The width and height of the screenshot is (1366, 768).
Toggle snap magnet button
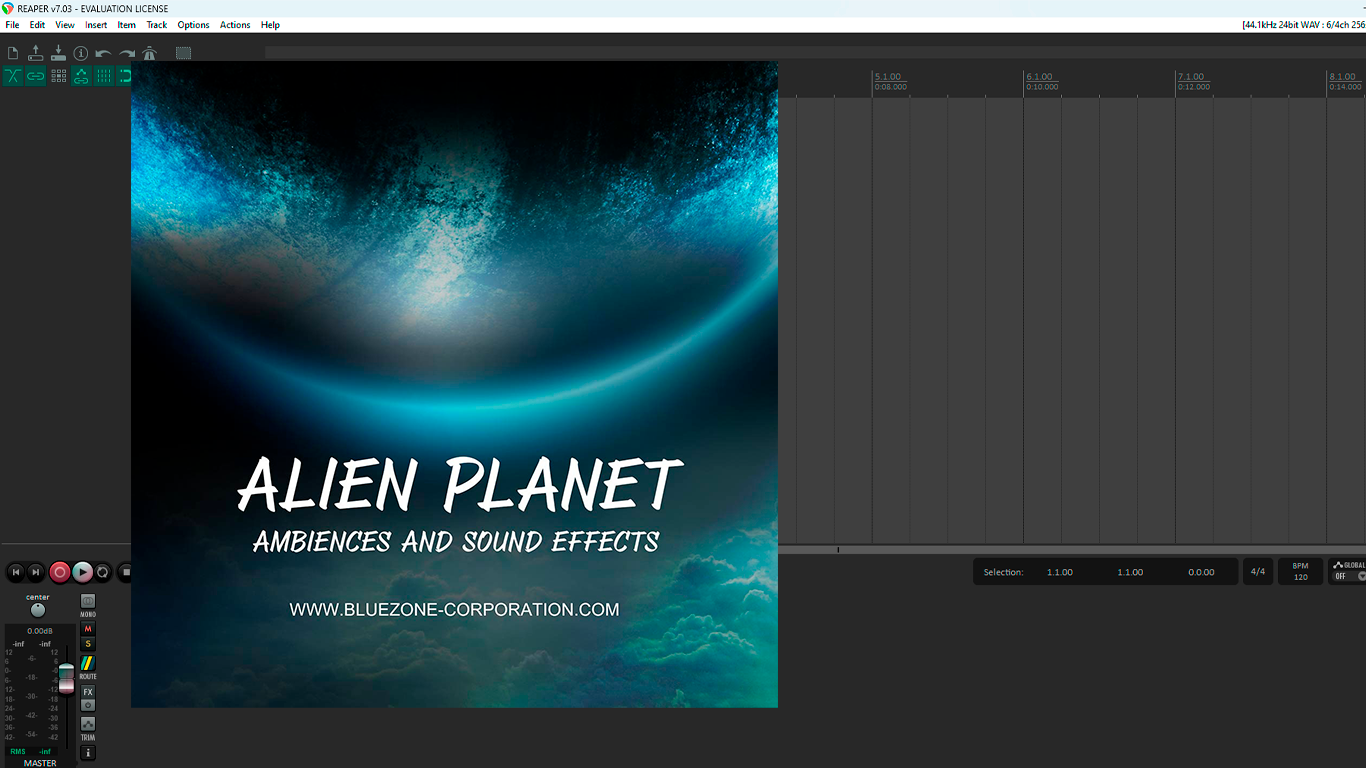click(125, 76)
